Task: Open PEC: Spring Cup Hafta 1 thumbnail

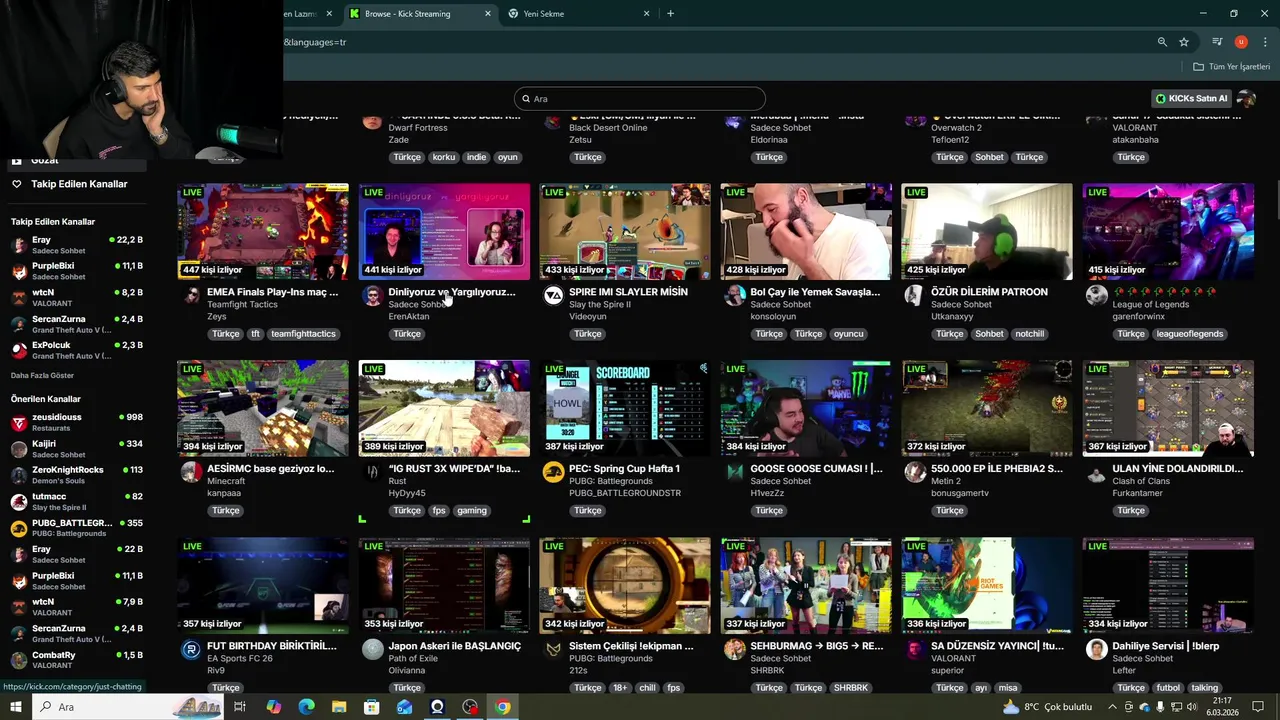Action: [x=625, y=408]
